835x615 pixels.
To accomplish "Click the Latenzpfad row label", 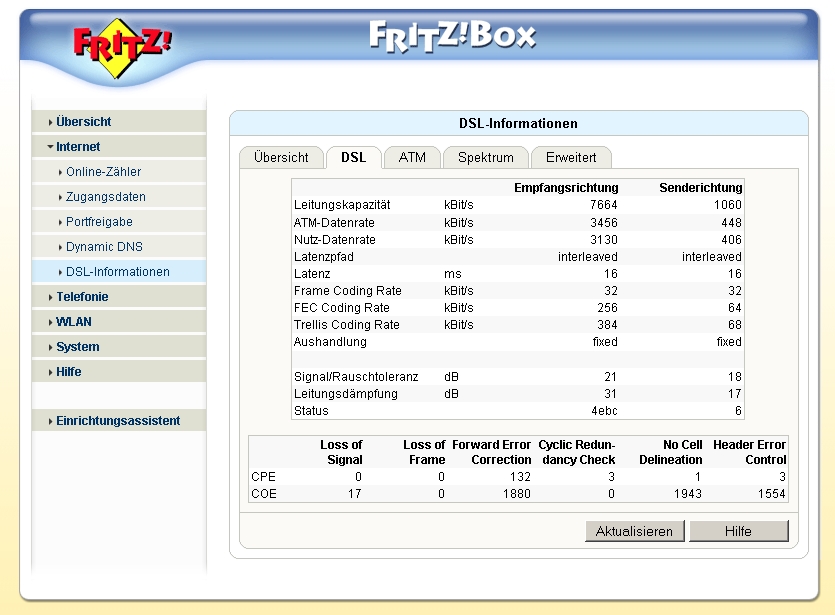I will click(323, 257).
